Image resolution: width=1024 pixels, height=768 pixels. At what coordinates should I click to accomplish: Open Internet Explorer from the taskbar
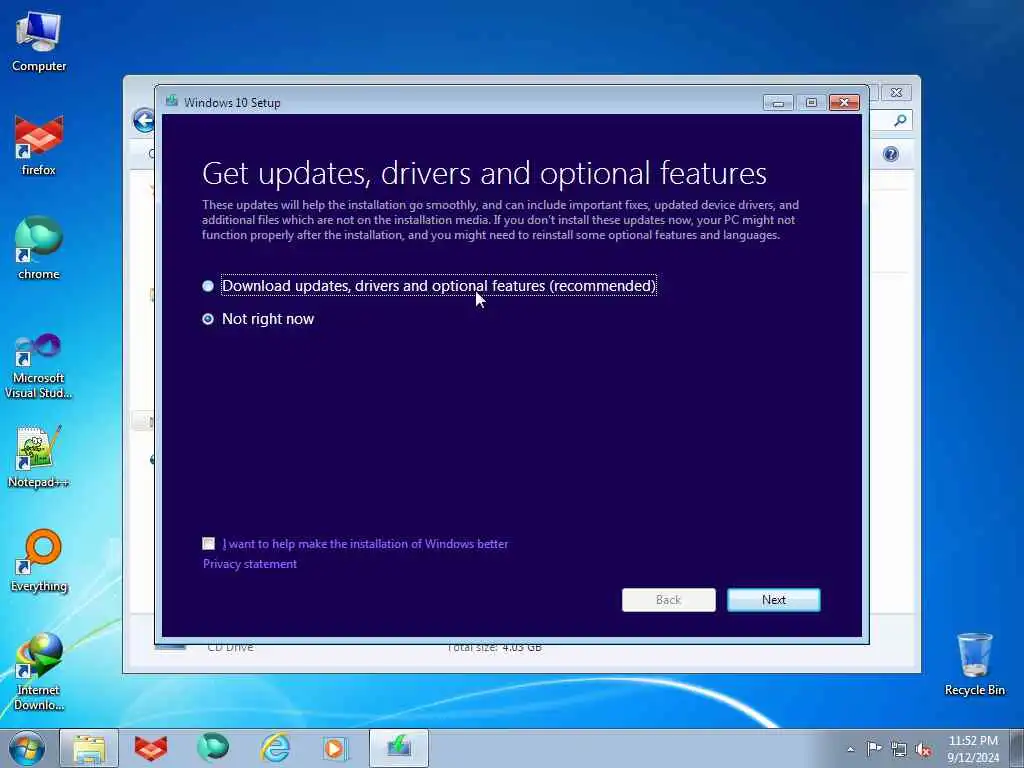[x=274, y=748]
